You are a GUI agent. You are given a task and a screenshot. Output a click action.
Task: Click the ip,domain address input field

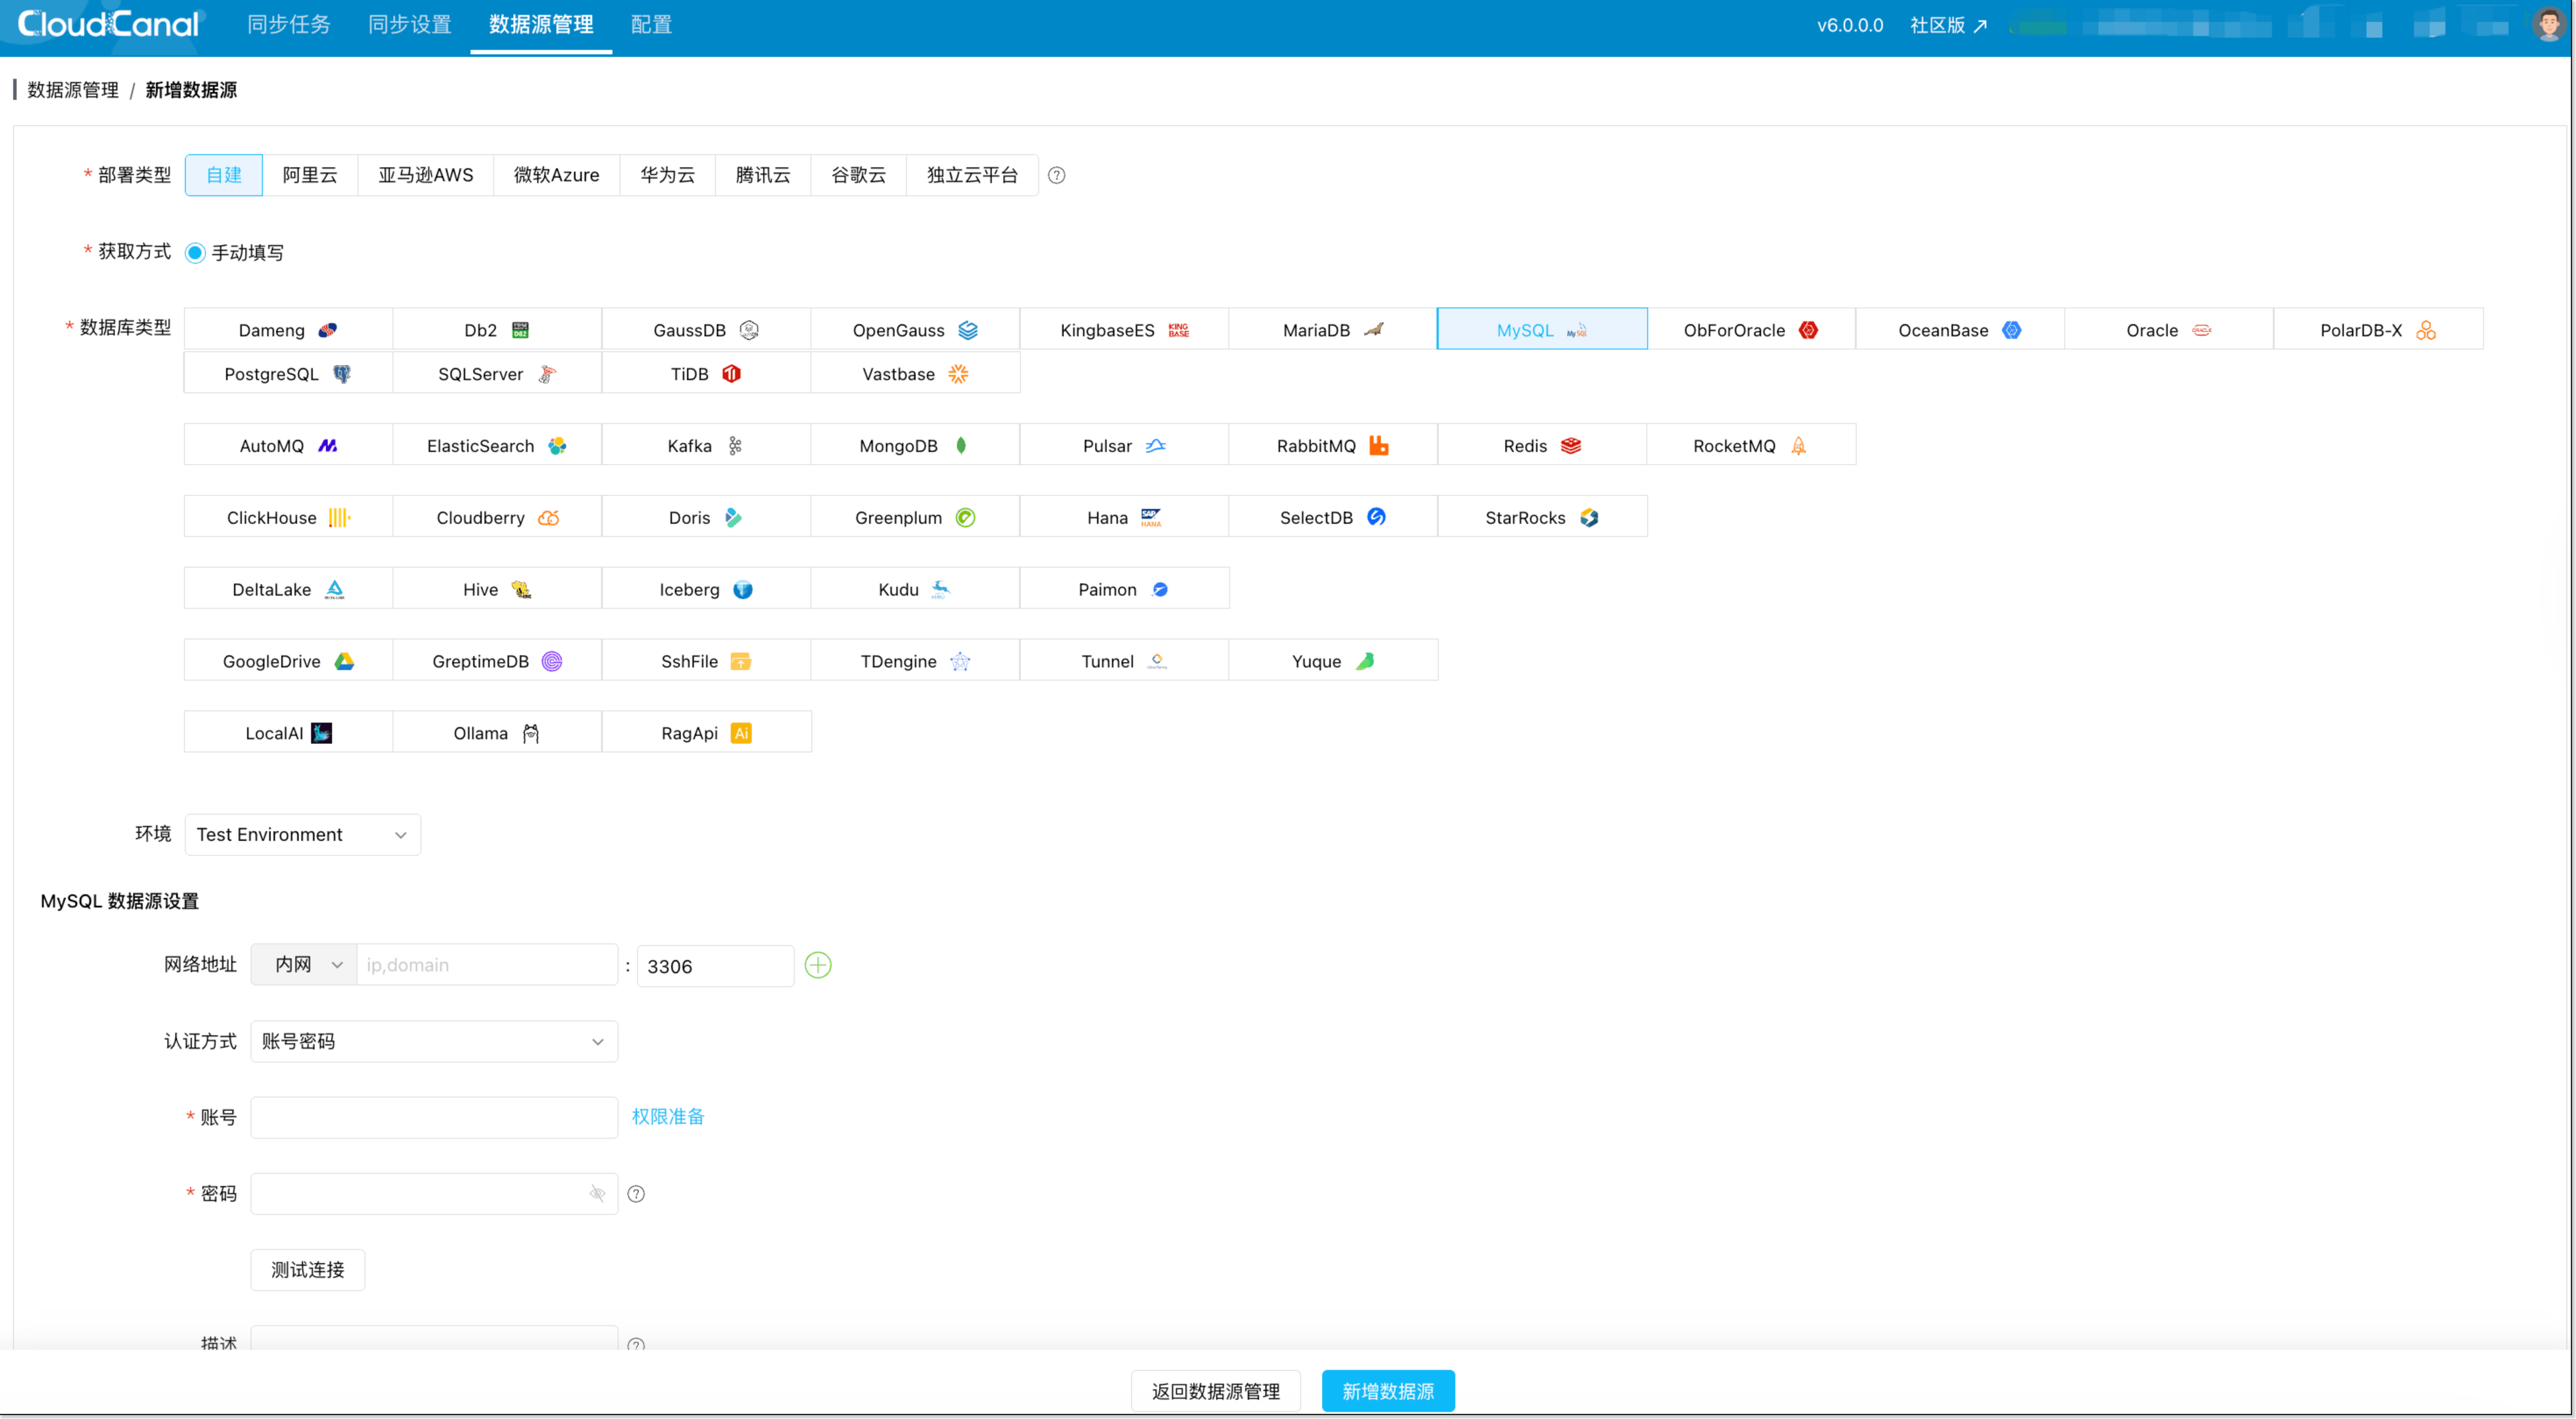pyautogui.click(x=487, y=965)
